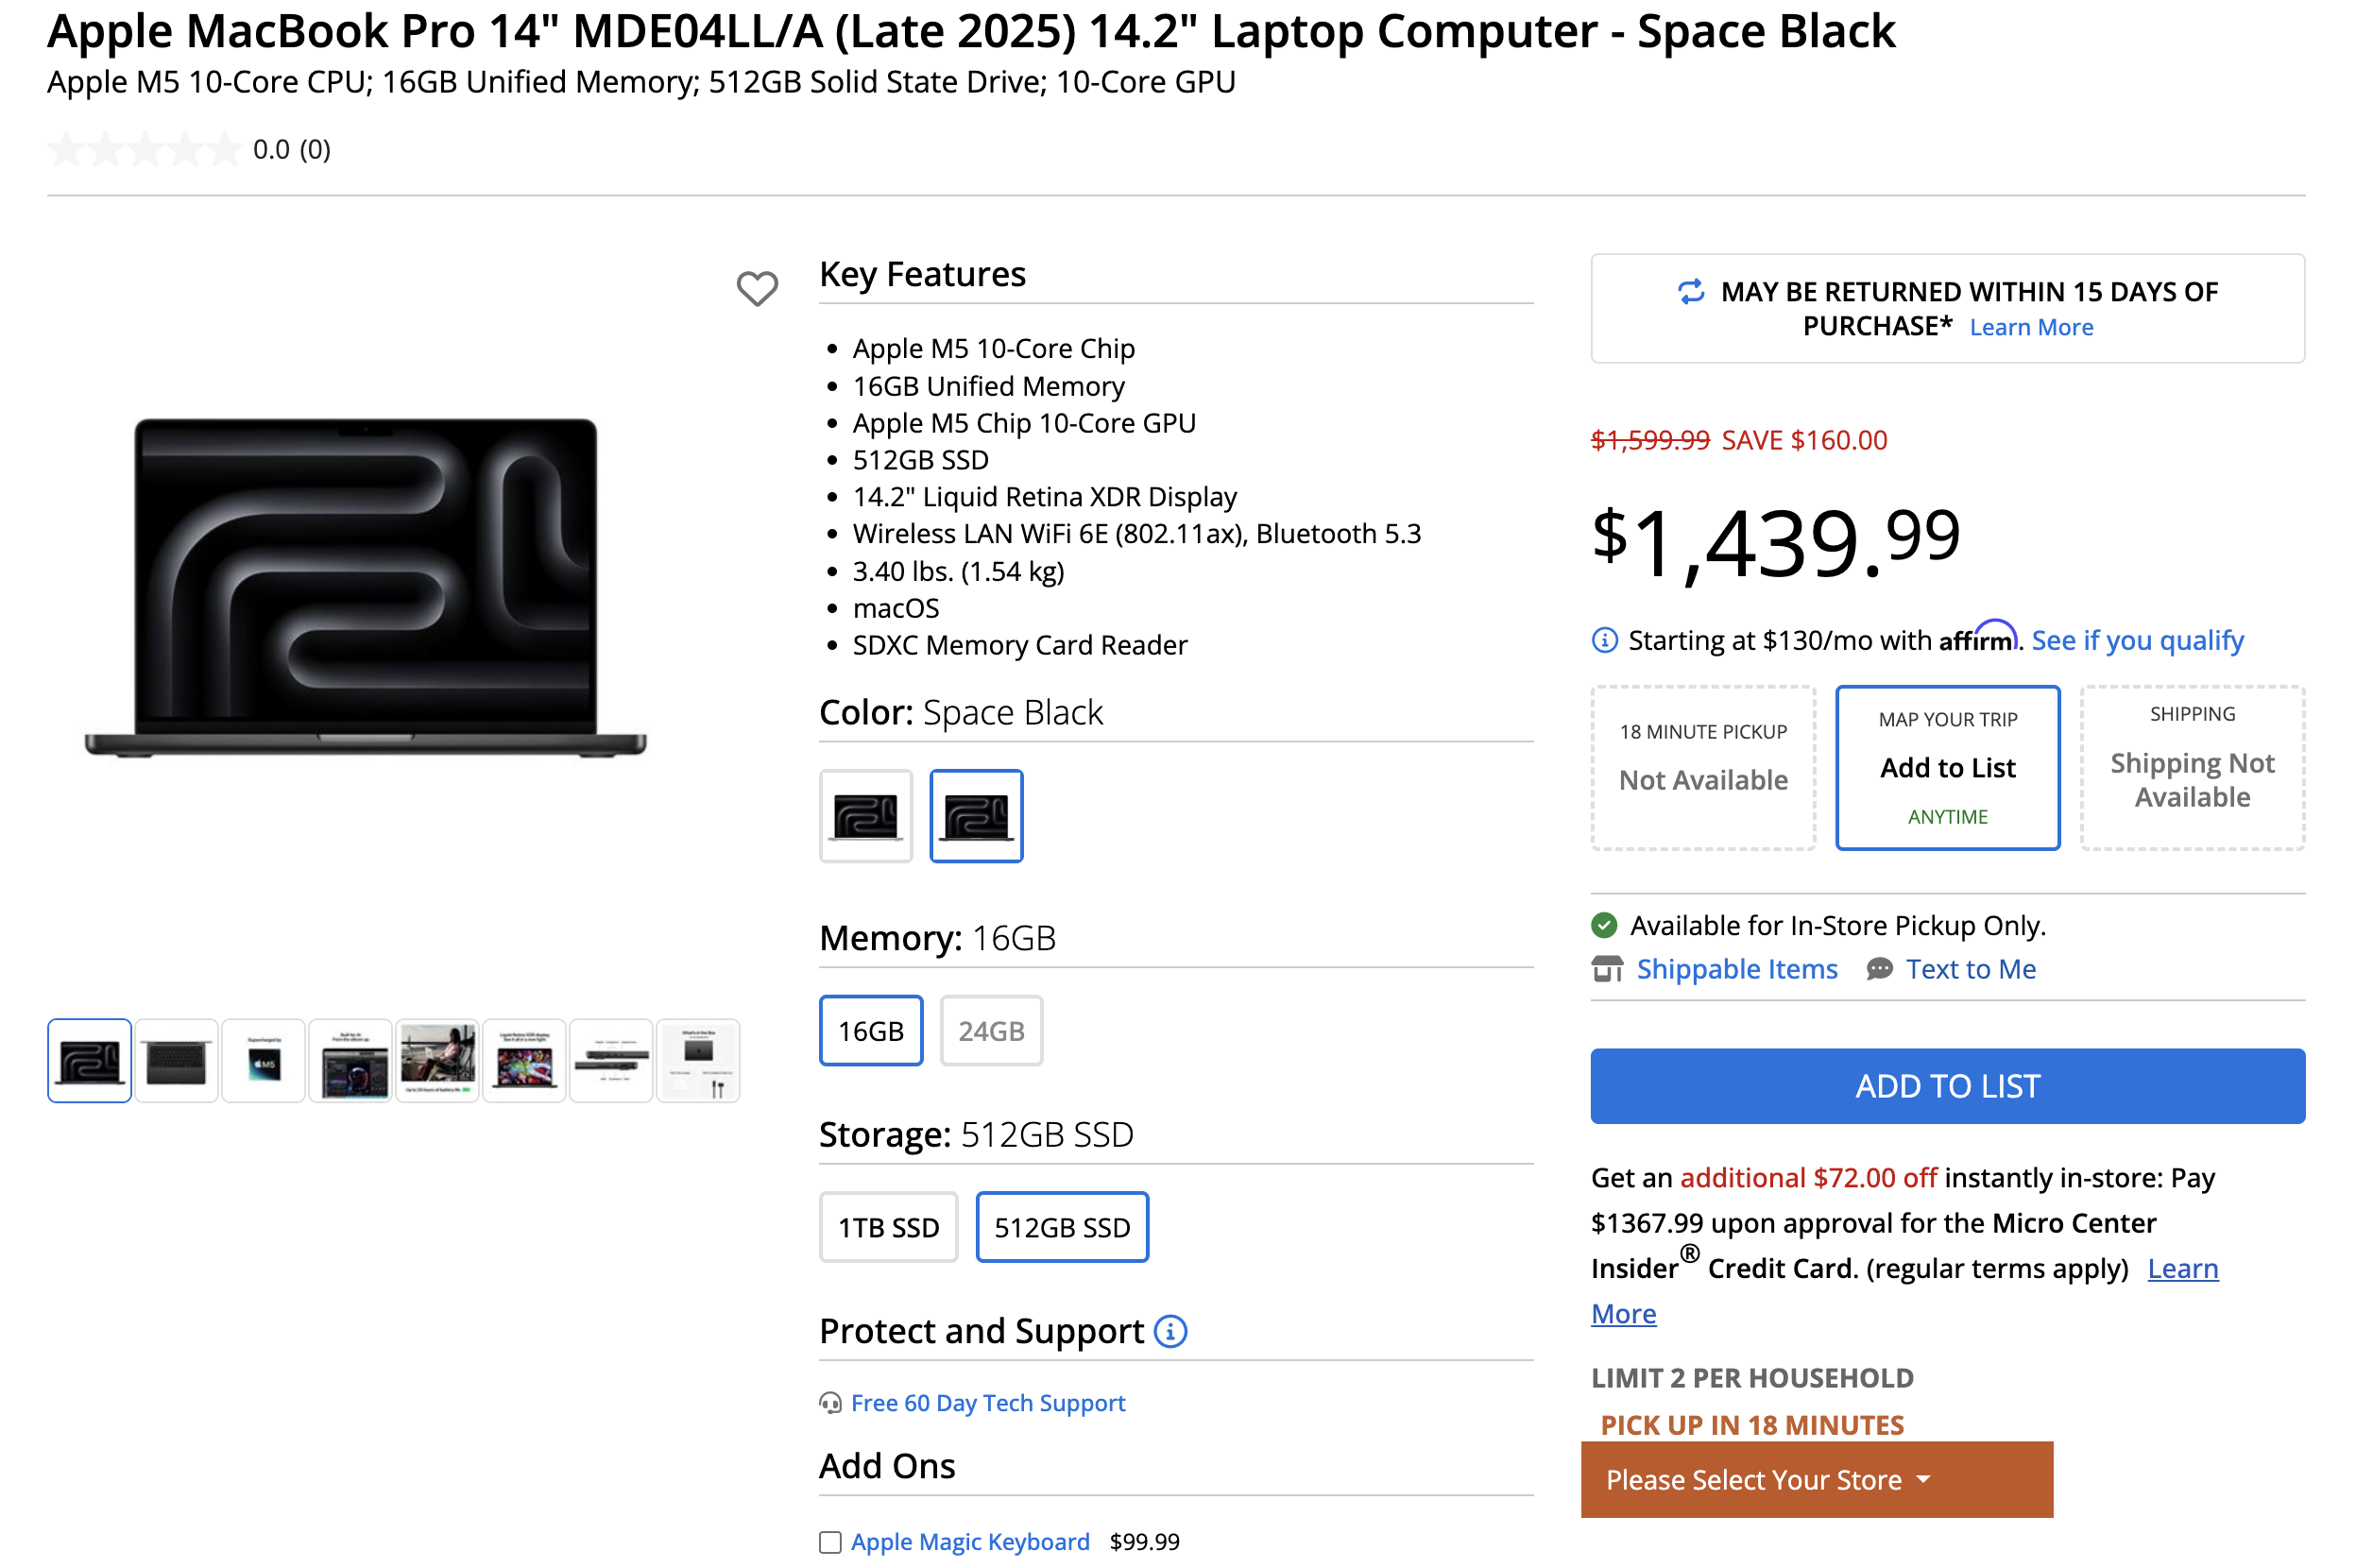2373x1568 pixels.
Task: Click Learn More about the return policy
Action: tap(2030, 326)
